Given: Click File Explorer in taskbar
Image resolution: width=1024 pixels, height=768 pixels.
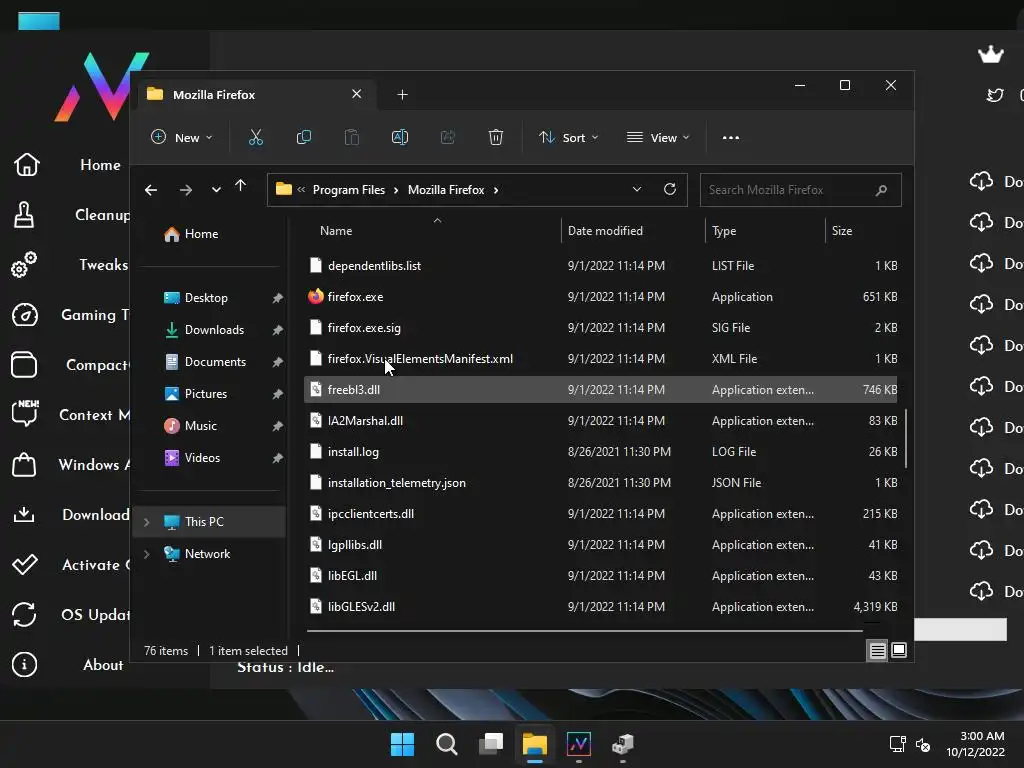Looking at the screenshot, I should [x=535, y=744].
